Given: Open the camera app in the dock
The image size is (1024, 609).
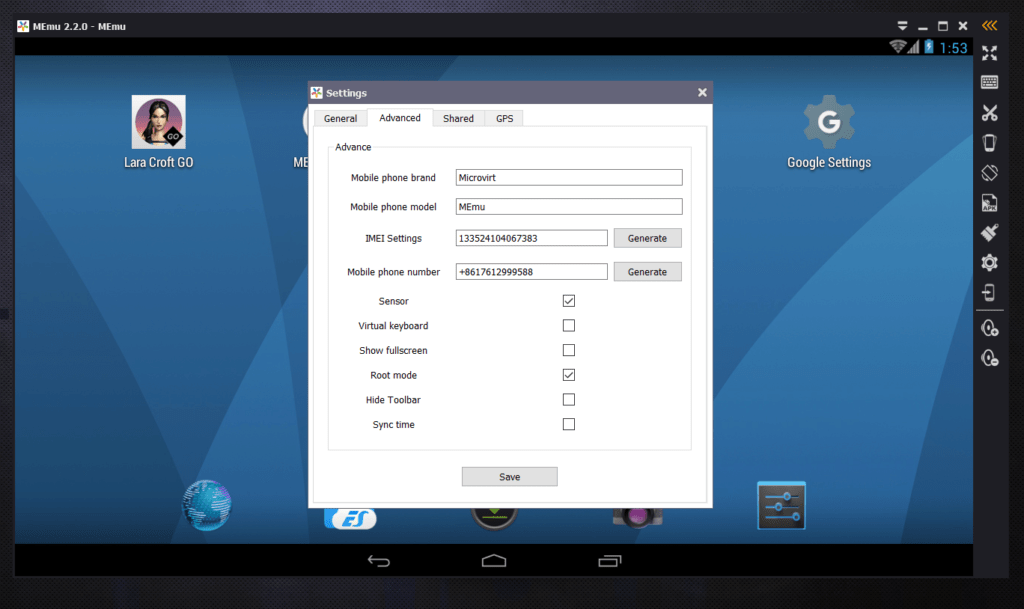Looking at the screenshot, I should click(x=638, y=517).
